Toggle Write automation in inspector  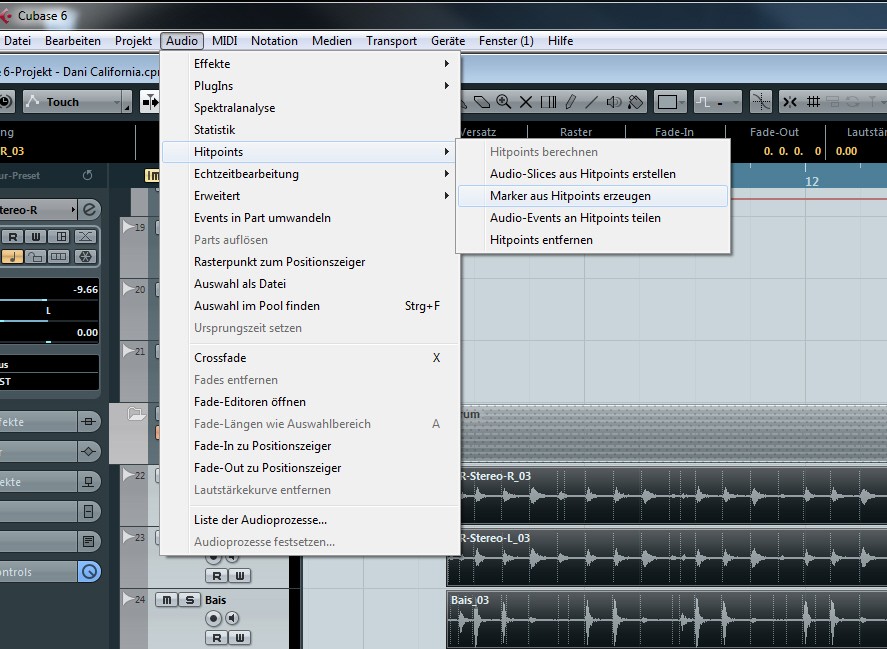(36, 237)
